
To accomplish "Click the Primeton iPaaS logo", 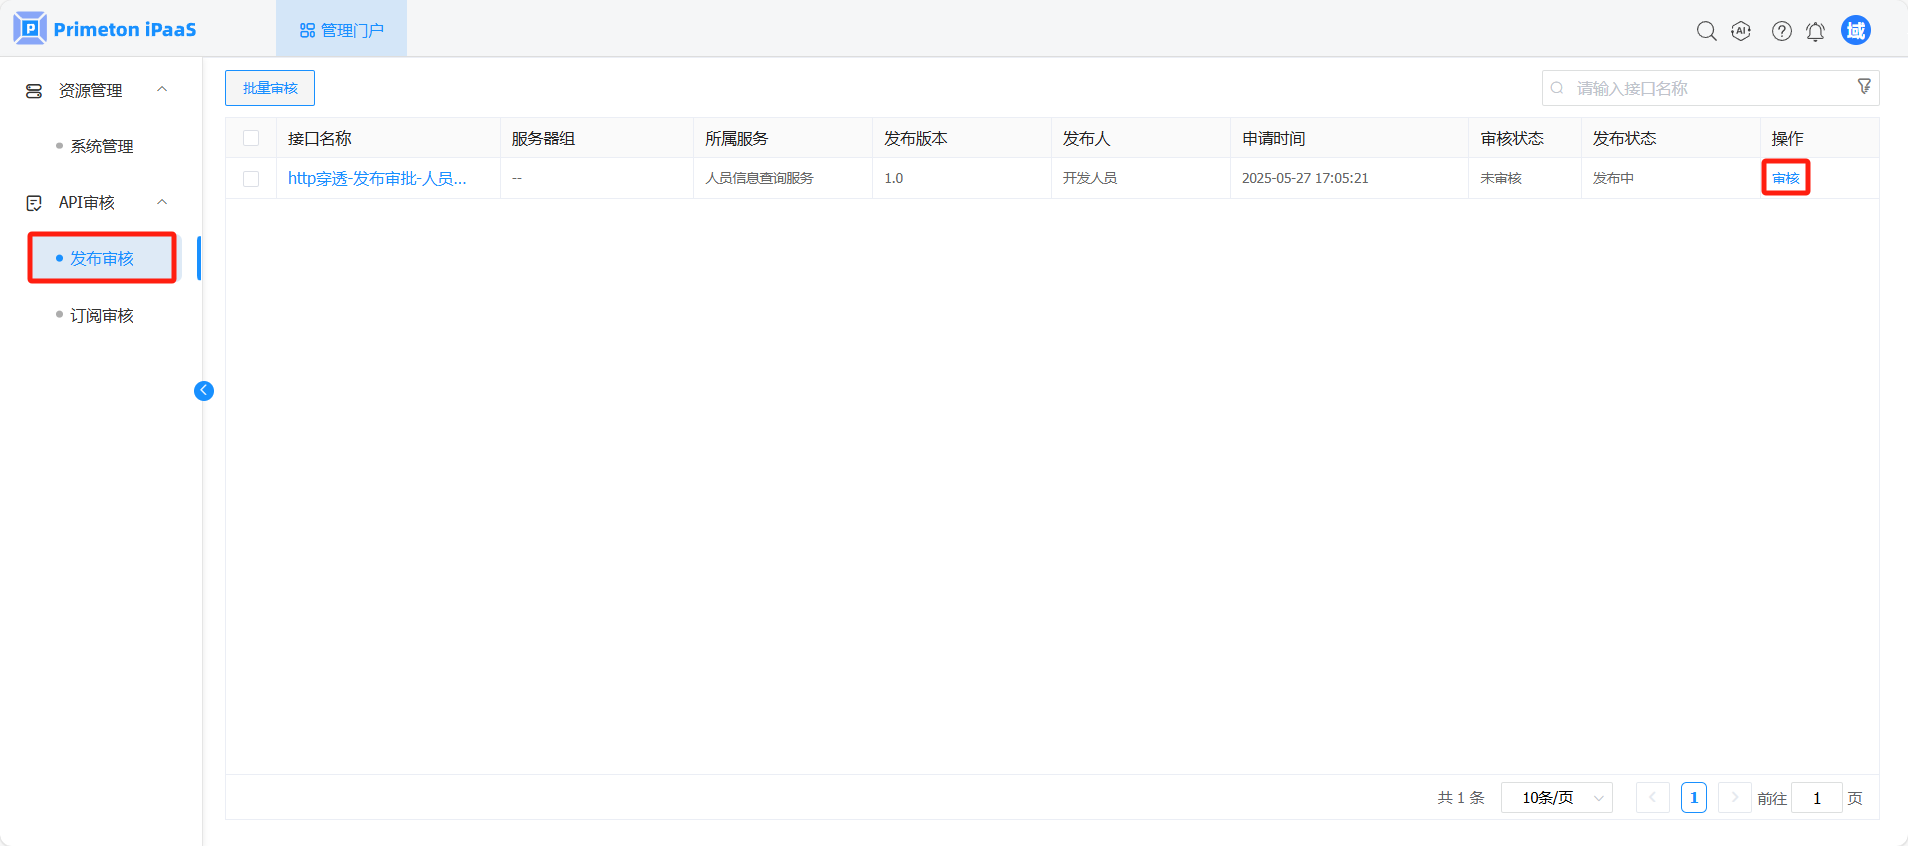I will tap(105, 29).
